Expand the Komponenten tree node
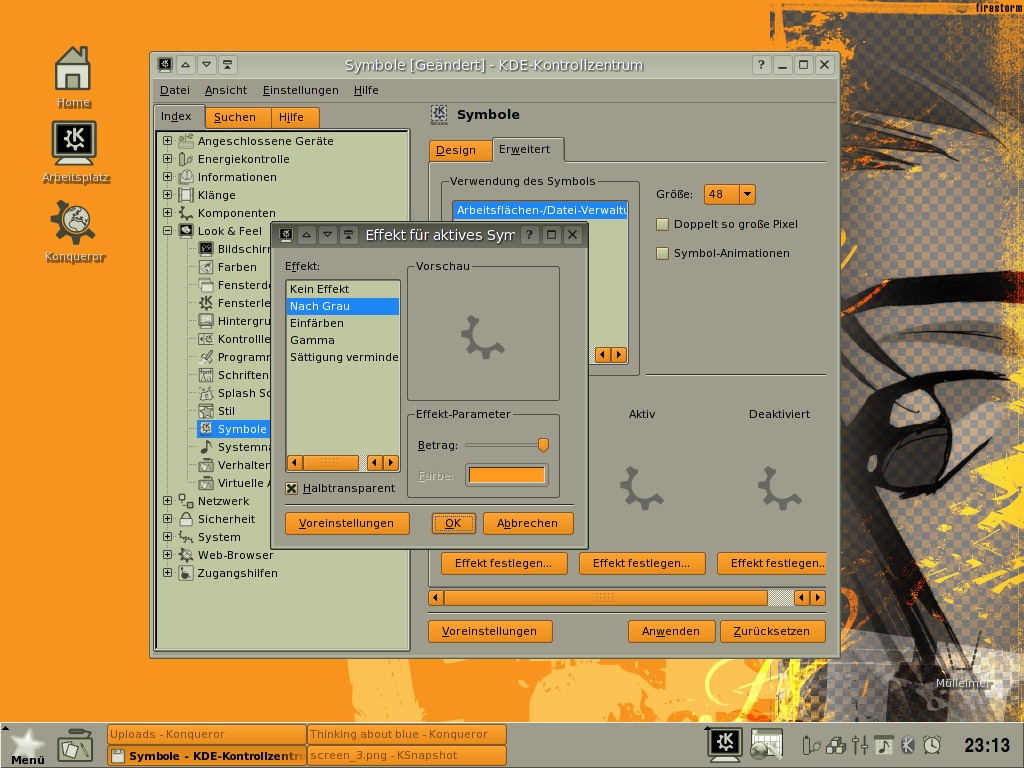Viewport: 1024px width, 768px height. [x=167, y=212]
